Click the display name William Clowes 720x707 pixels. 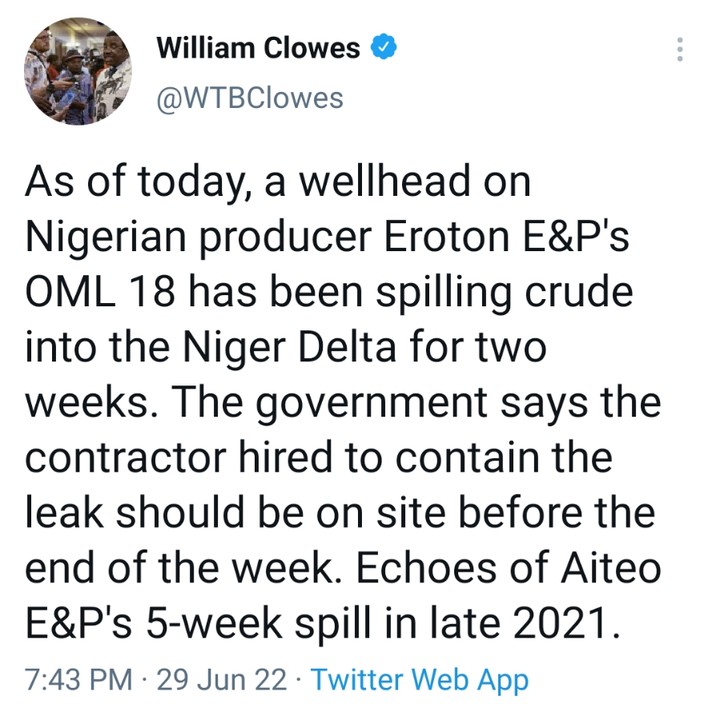click(x=258, y=47)
